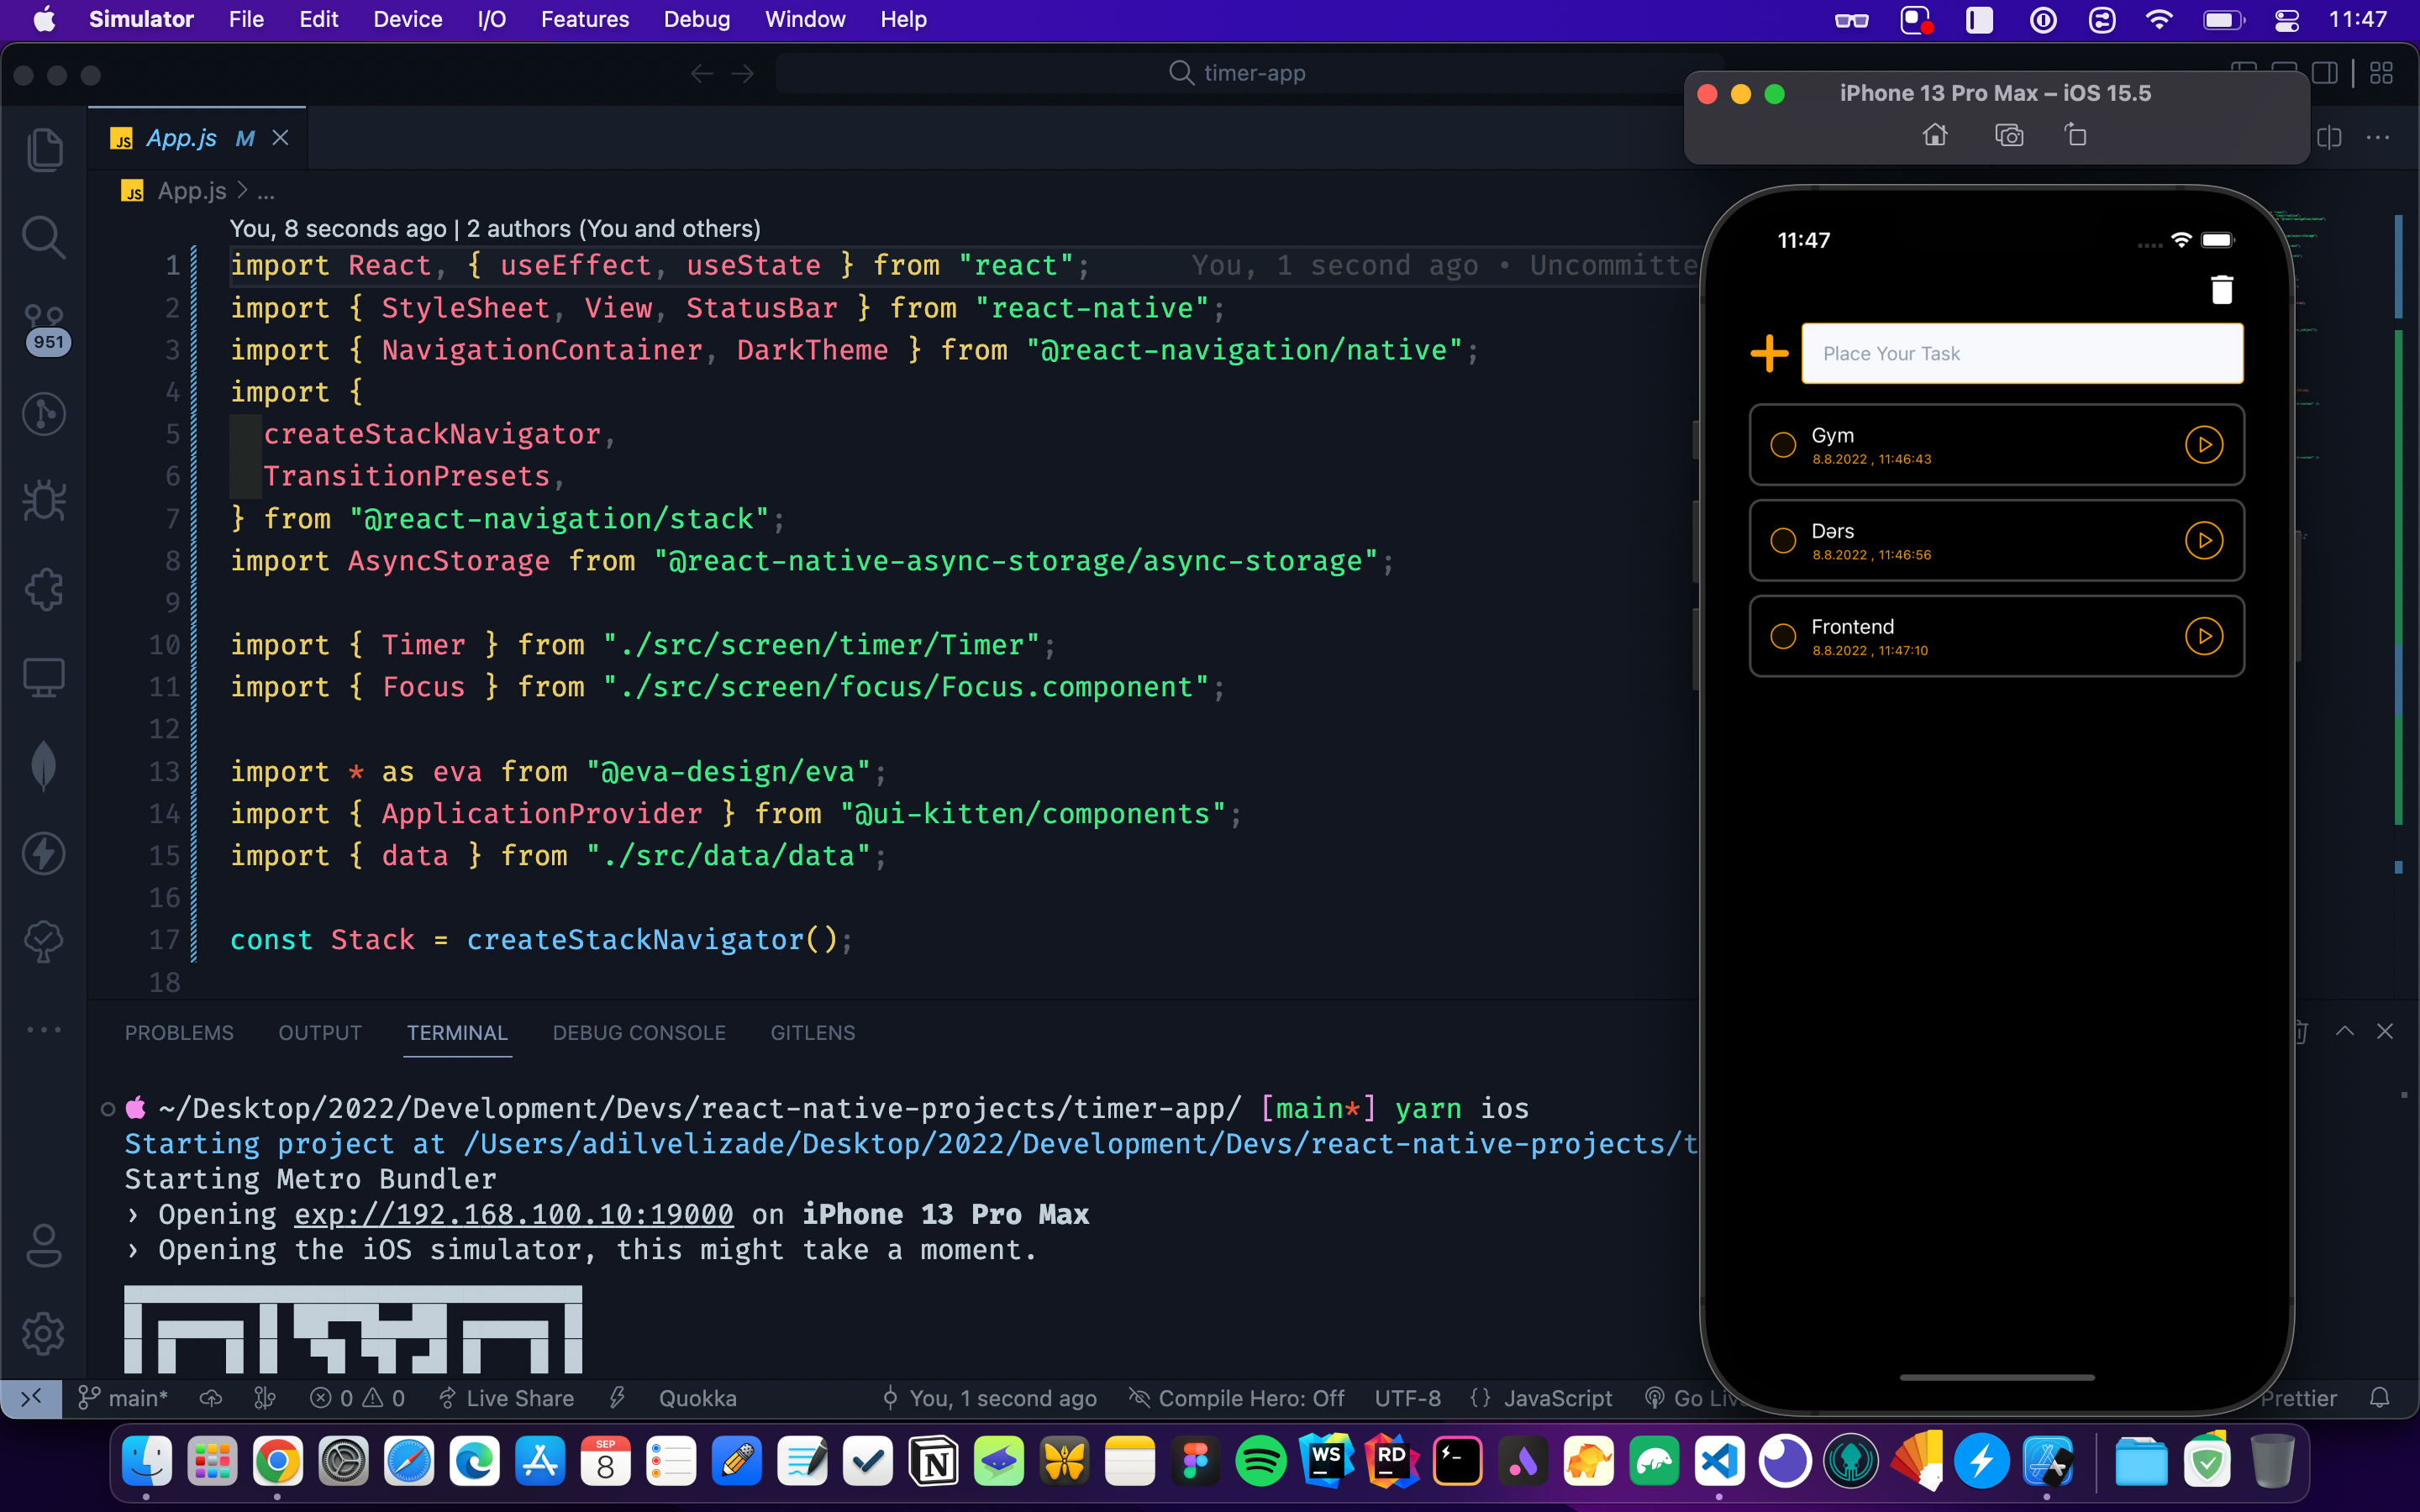This screenshot has height=1512, width=2420.
Task: Change the UTF-8 file encoding
Action: coord(1408,1398)
